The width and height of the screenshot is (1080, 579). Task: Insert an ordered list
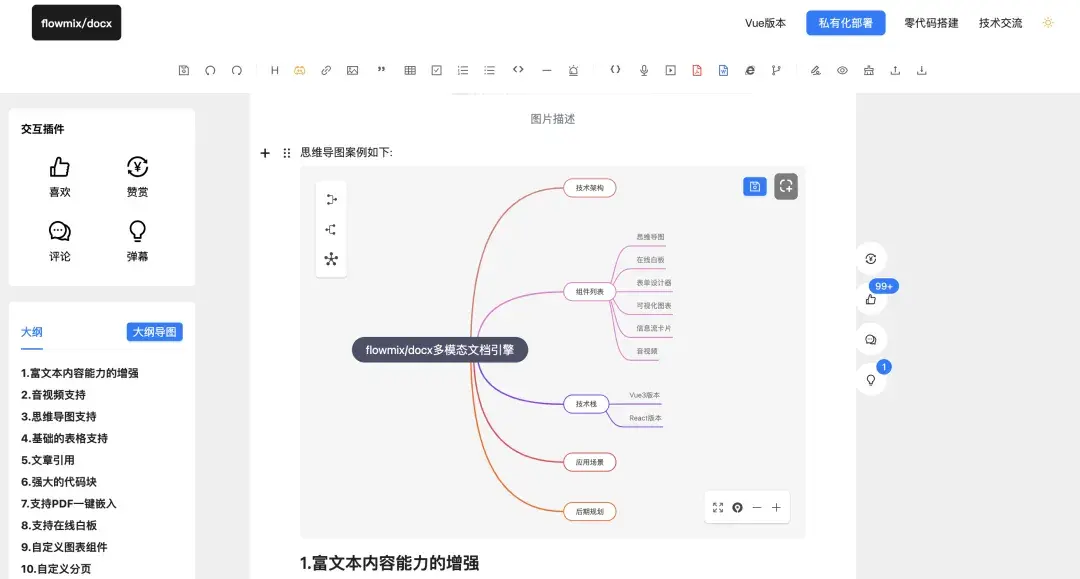(x=463, y=70)
